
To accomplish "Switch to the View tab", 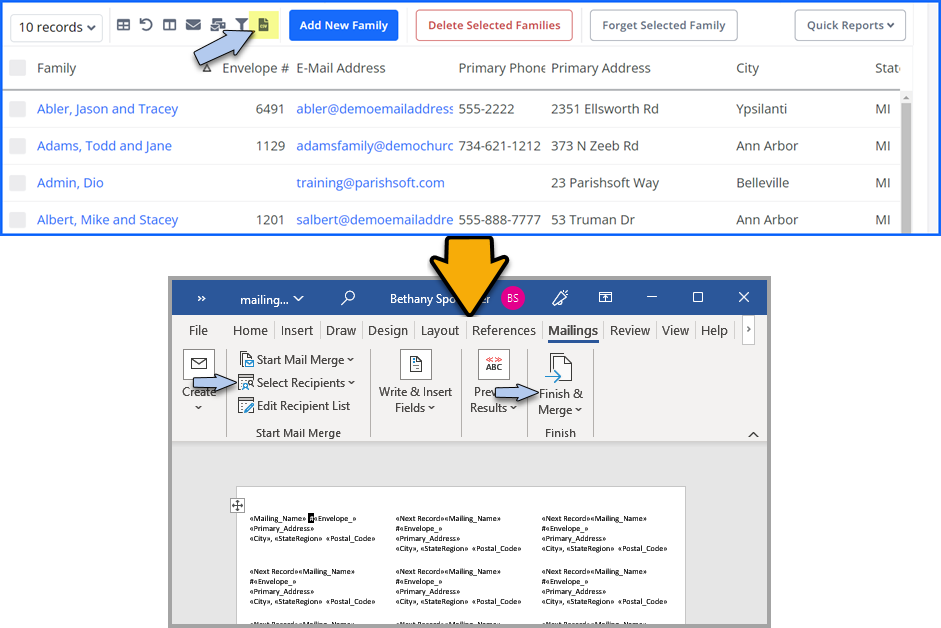I will pyautogui.click(x=675, y=331).
